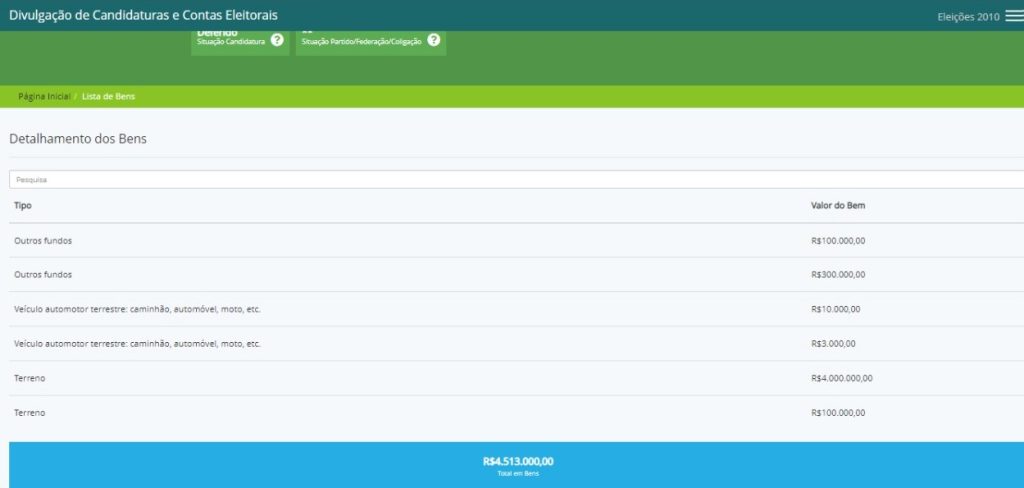This screenshot has width=1024, height=488.
Task: Click the R$10.000,00 value cell
Action: (x=835, y=309)
